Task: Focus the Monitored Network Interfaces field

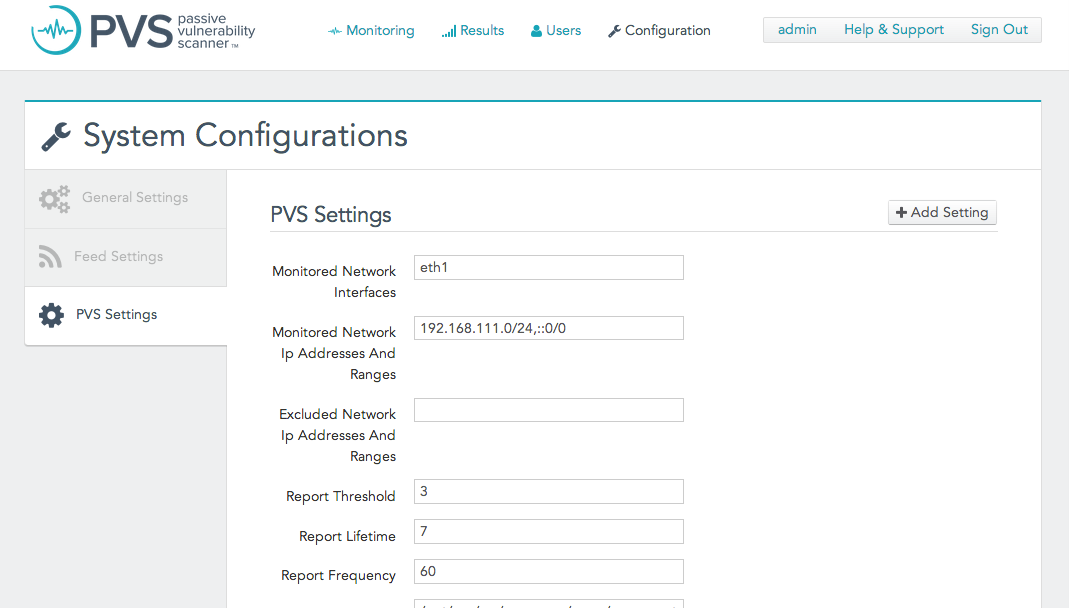Action: point(549,267)
